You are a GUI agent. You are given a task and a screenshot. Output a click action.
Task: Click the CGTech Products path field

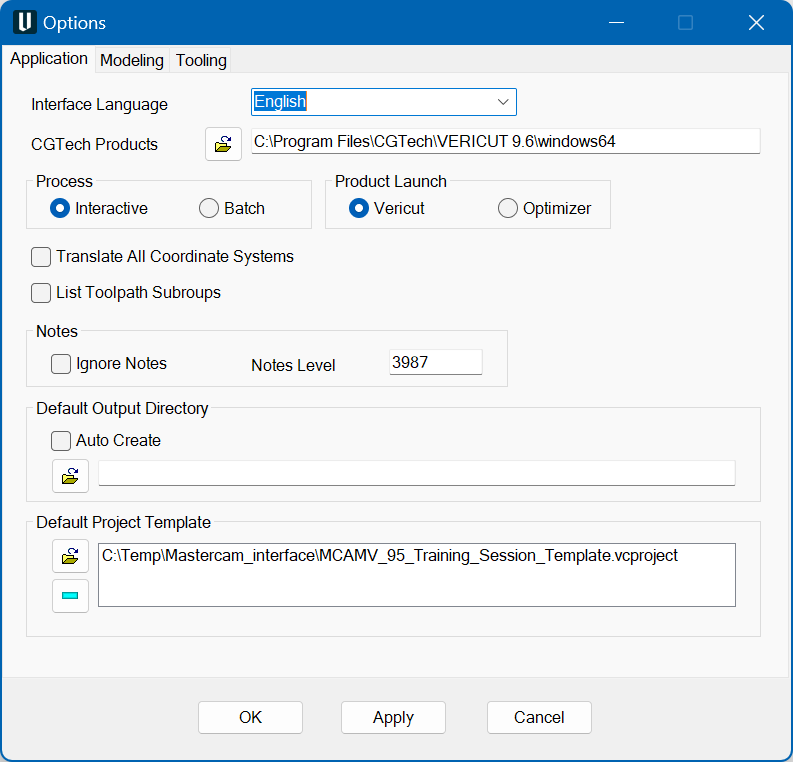click(506, 141)
